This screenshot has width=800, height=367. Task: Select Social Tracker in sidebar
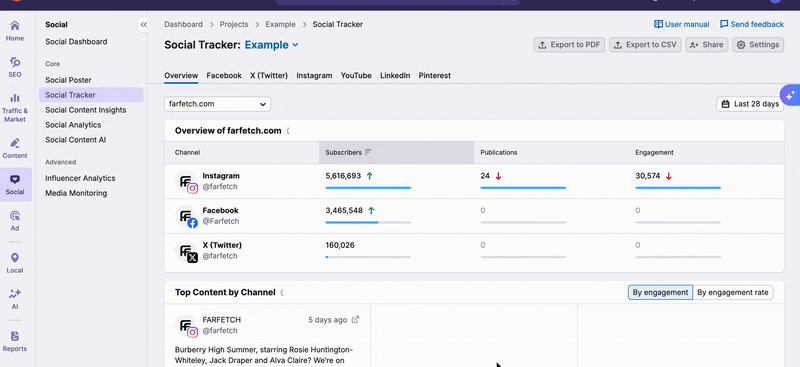pyautogui.click(x=91, y=95)
